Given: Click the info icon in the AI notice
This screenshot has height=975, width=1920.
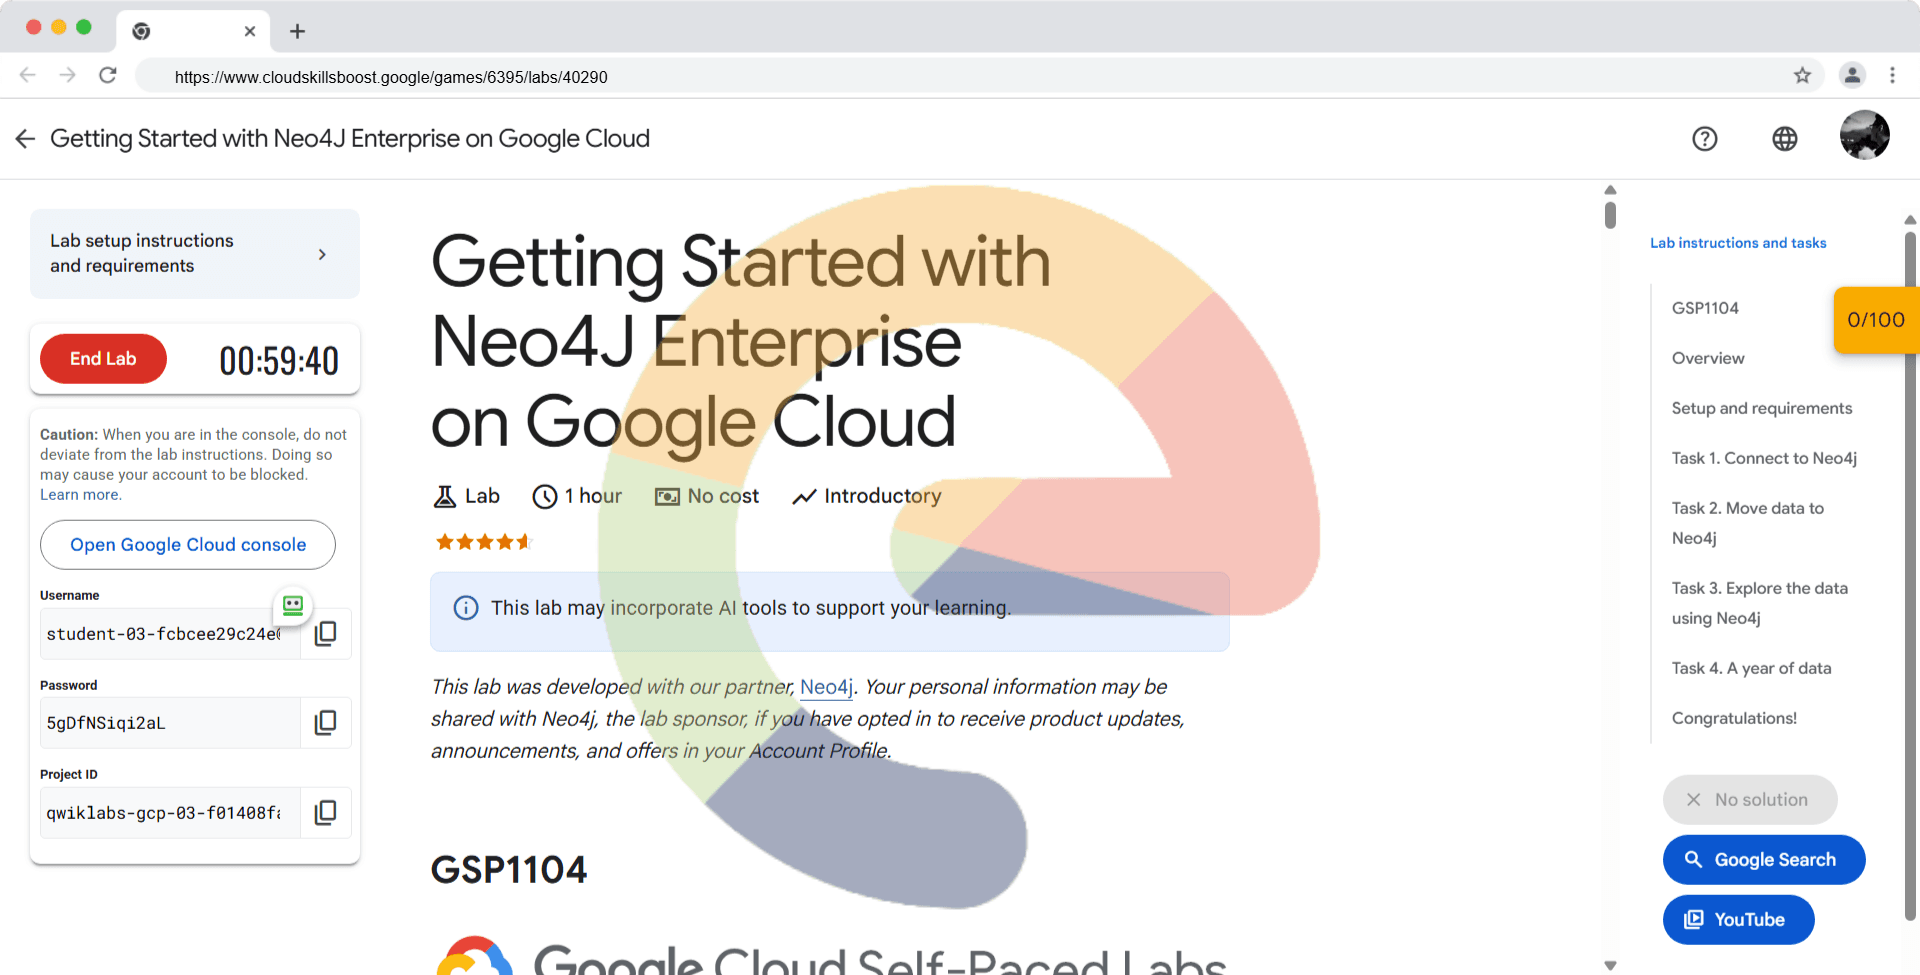Looking at the screenshot, I should point(466,608).
